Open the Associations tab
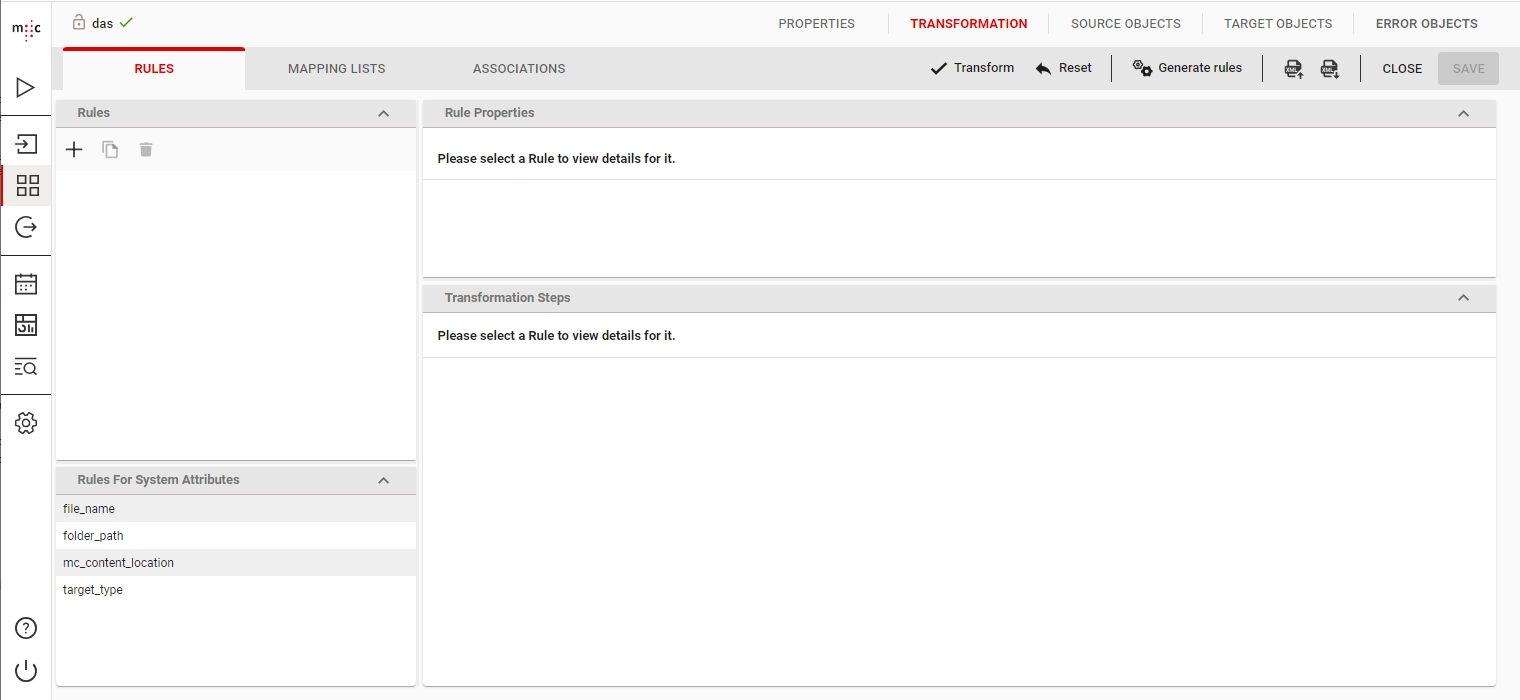Image resolution: width=1520 pixels, height=700 pixels. point(519,69)
